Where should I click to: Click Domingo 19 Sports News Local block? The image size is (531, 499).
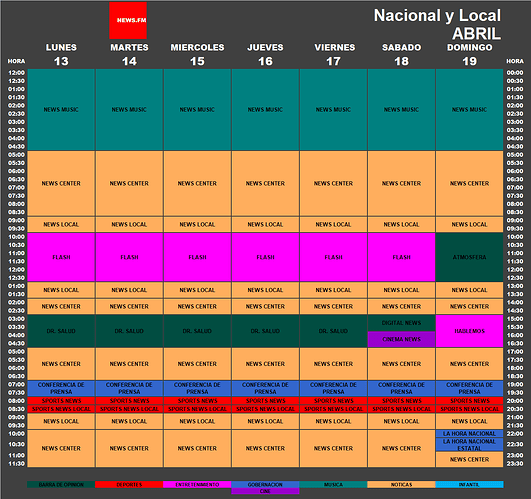(469, 409)
